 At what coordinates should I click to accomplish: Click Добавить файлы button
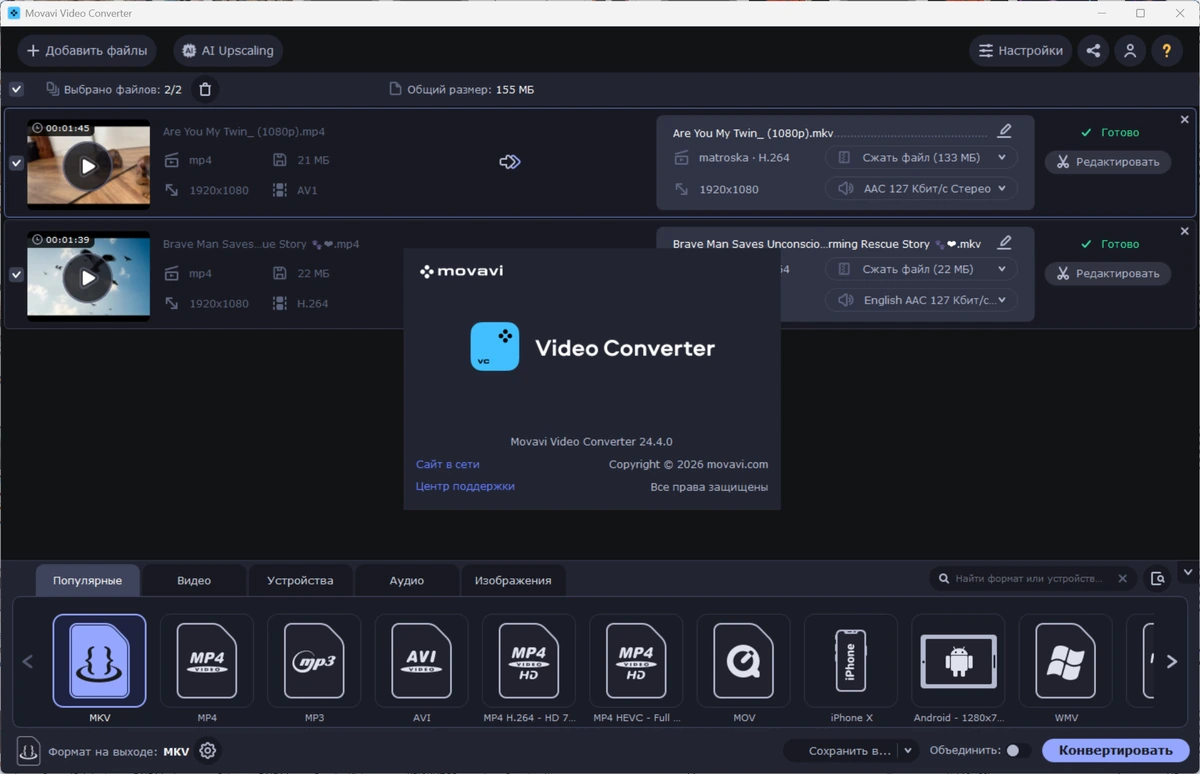tap(87, 50)
